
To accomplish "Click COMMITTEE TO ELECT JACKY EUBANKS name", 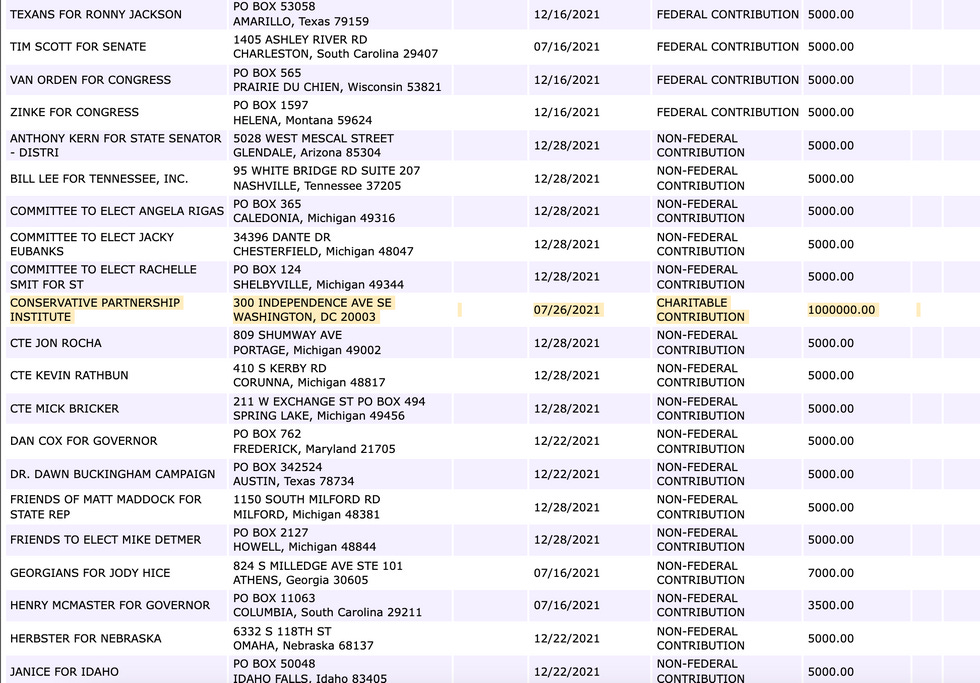I will click(92, 244).
